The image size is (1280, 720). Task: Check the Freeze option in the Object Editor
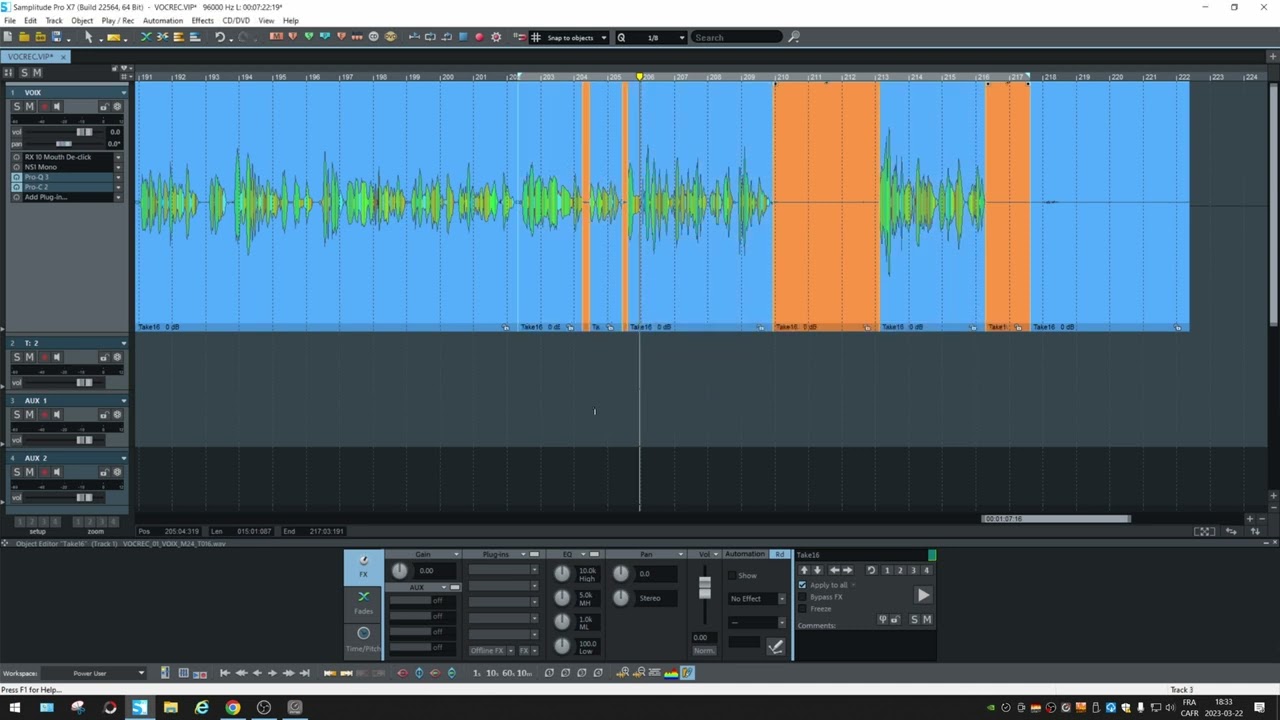point(803,608)
